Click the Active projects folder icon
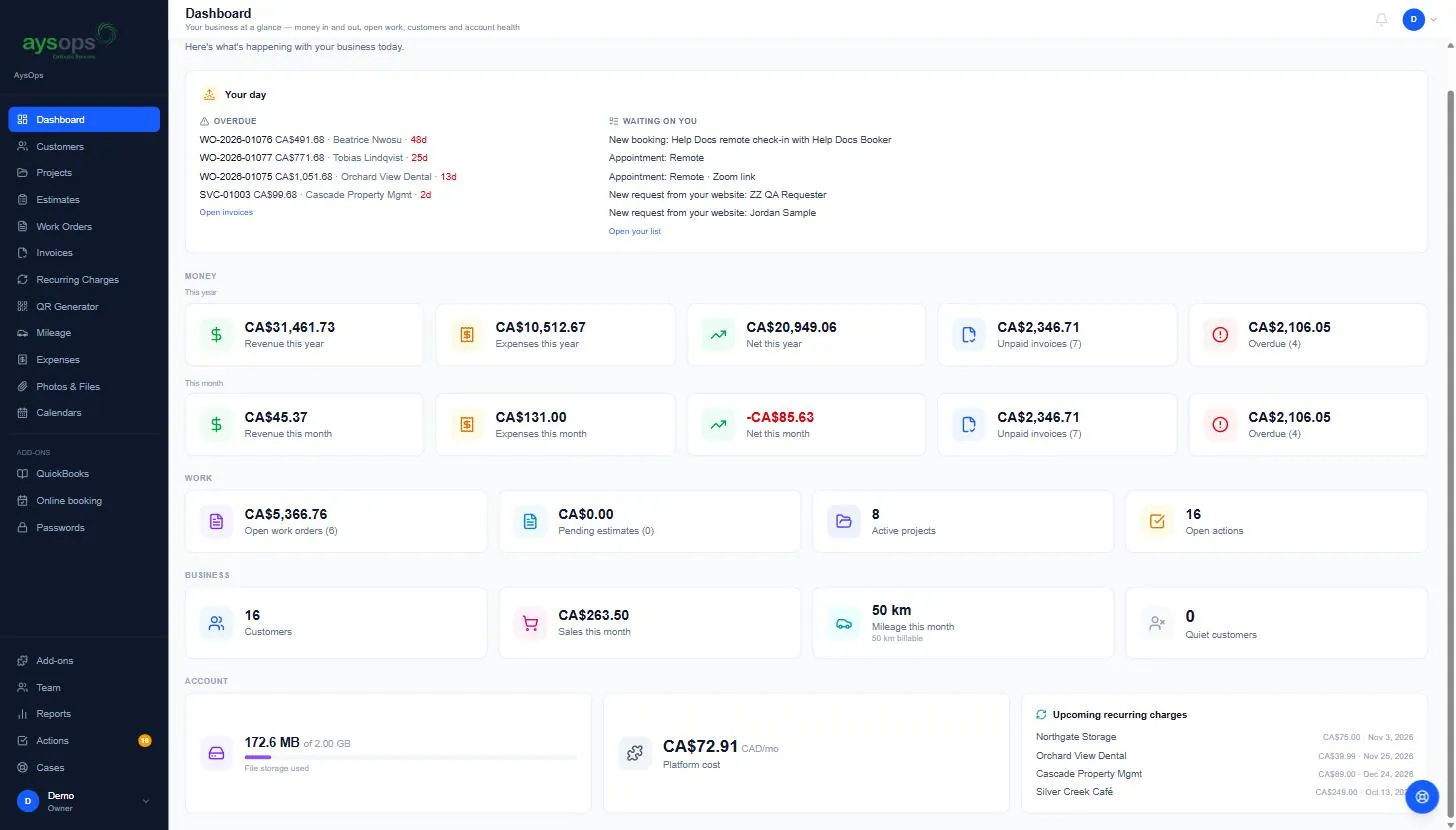This screenshot has width=1456, height=830. tap(844, 521)
